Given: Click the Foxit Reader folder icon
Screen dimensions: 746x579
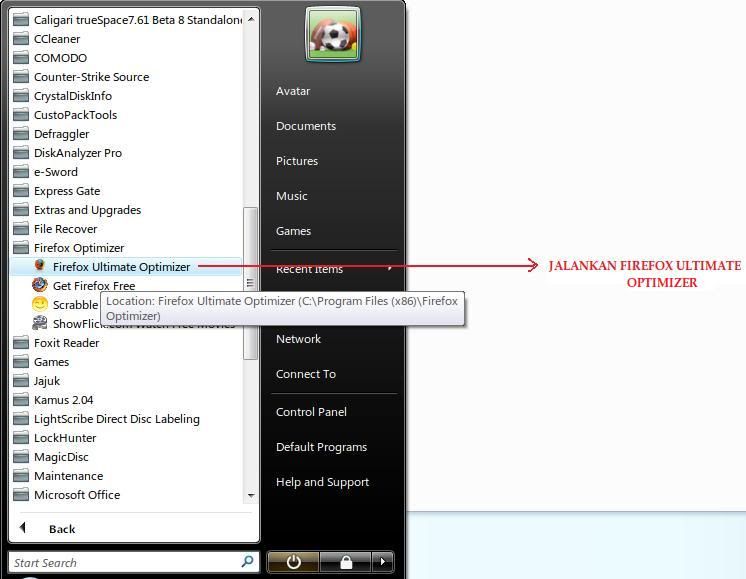Looking at the screenshot, I should (x=21, y=343).
